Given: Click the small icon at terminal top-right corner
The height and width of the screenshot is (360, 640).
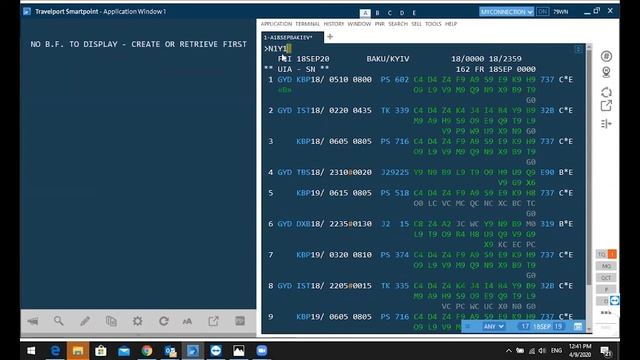Looking at the screenshot, I should (x=578, y=49).
